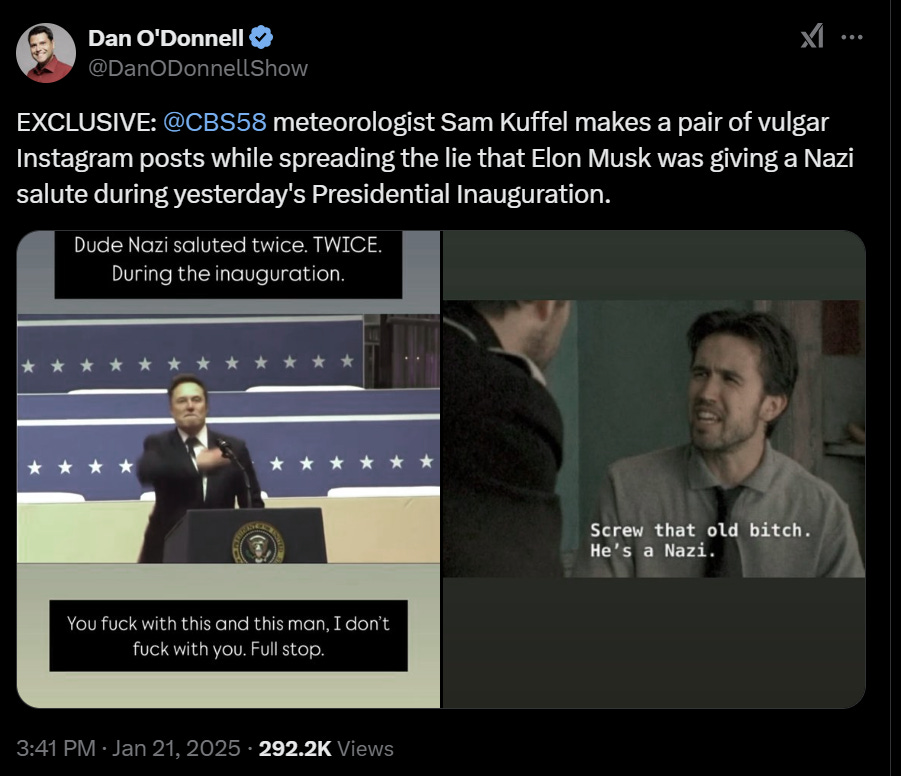Follow the @CBS58 mention link
This screenshot has width=901, height=776.
[x=215, y=122]
